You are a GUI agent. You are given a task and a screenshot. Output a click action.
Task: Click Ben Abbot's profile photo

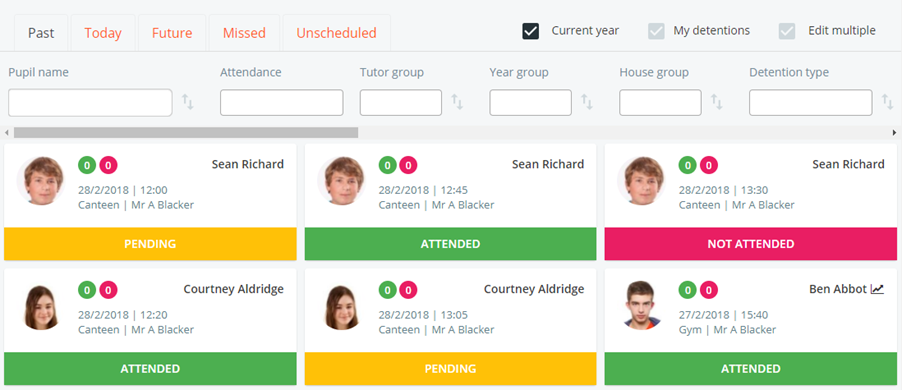642,305
